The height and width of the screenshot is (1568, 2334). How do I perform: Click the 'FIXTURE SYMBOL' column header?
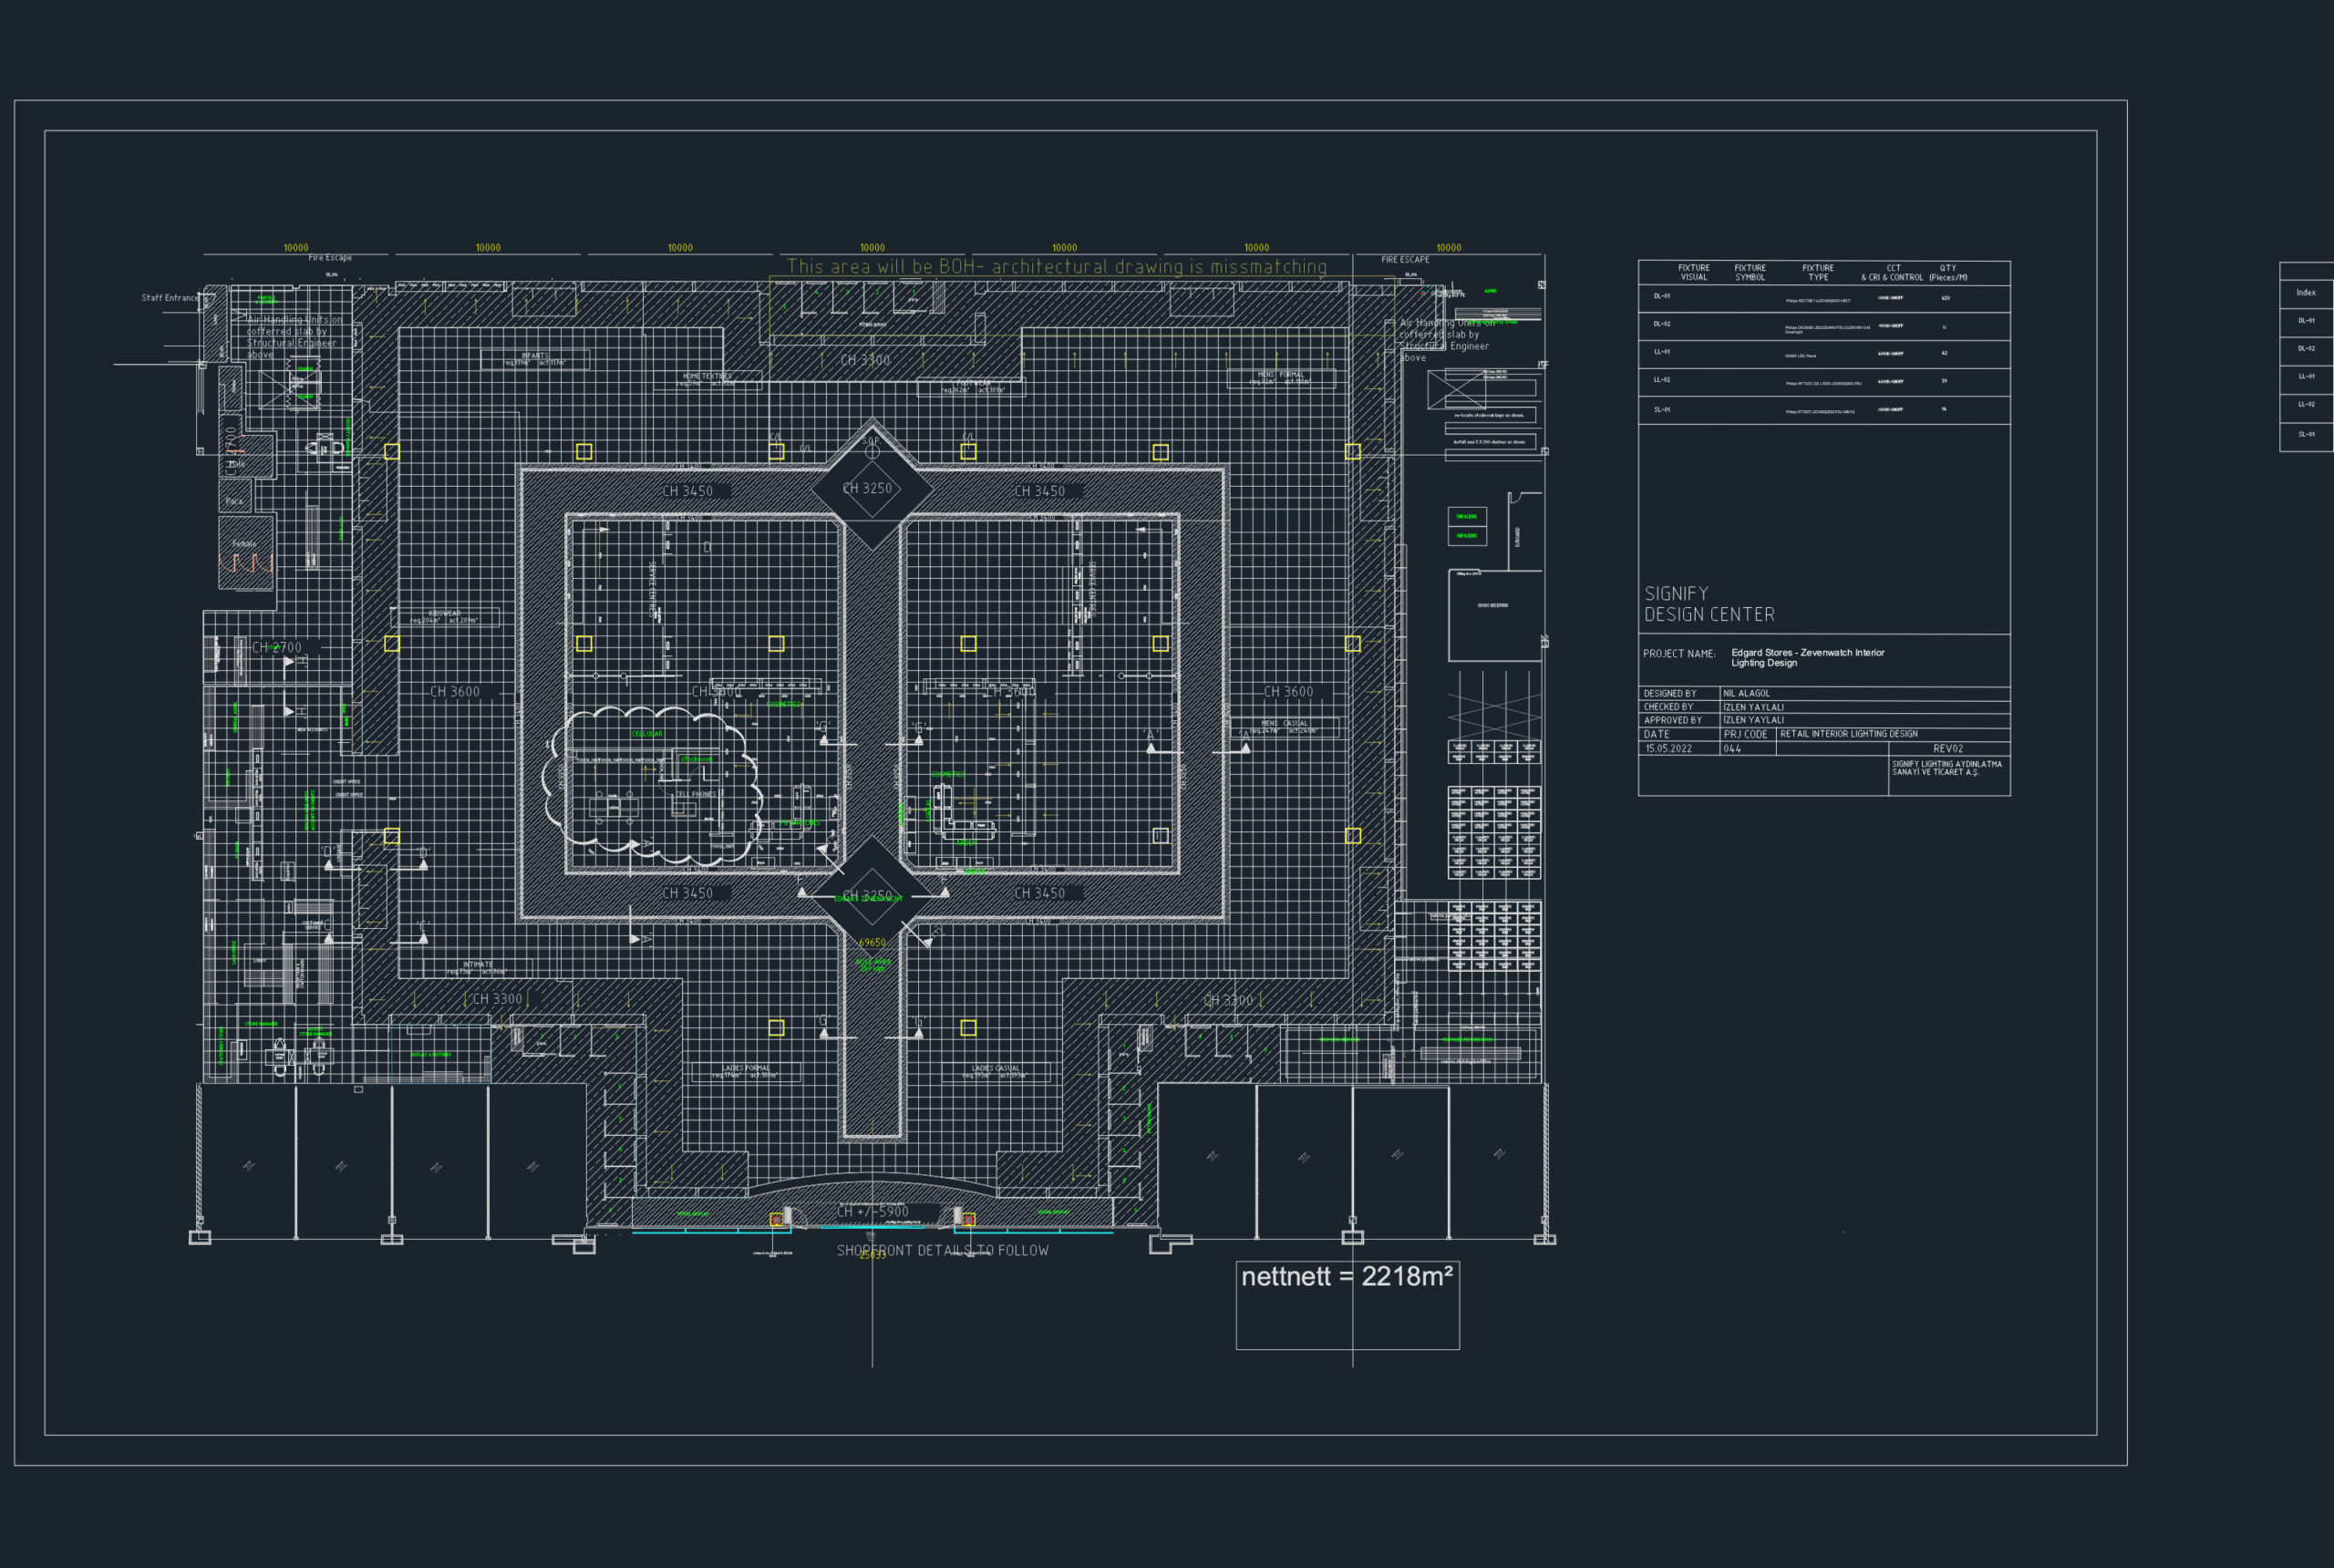1750,273
